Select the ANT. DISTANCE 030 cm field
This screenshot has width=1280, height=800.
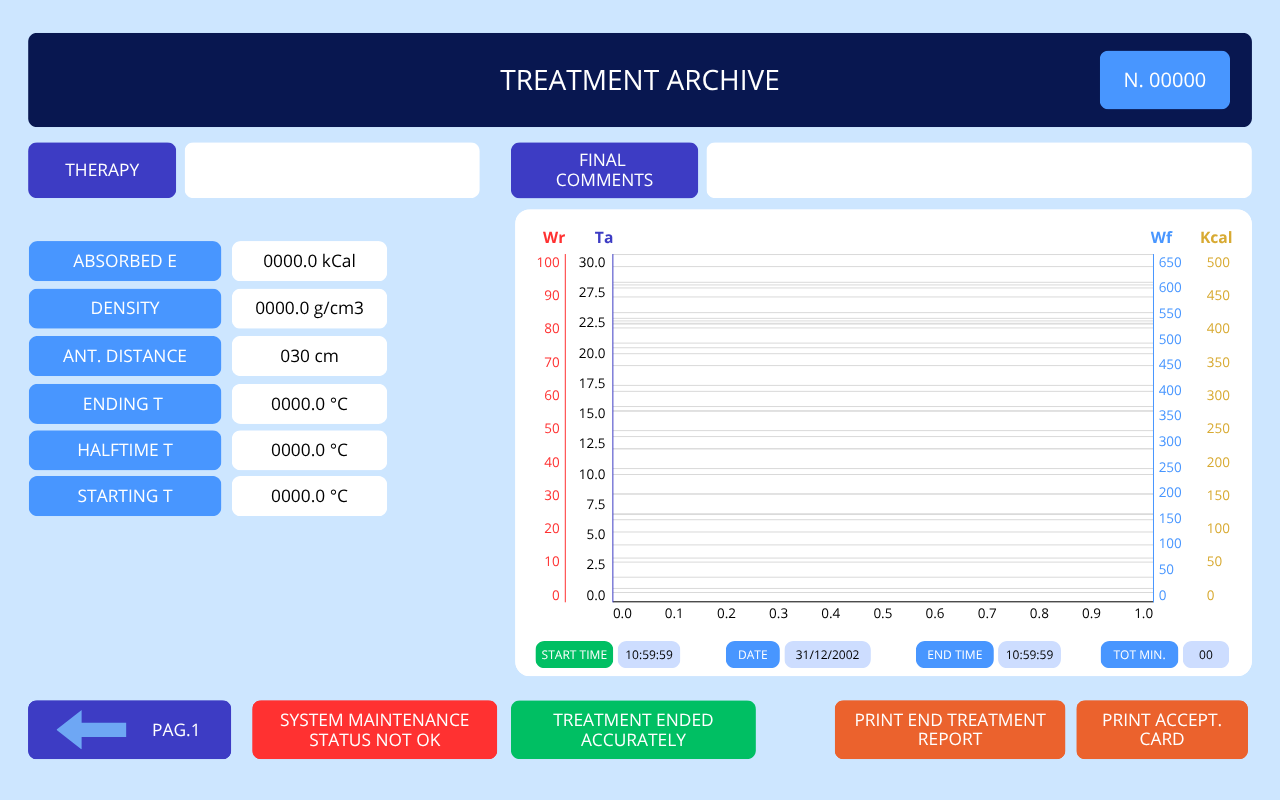[x=309, y=356]
